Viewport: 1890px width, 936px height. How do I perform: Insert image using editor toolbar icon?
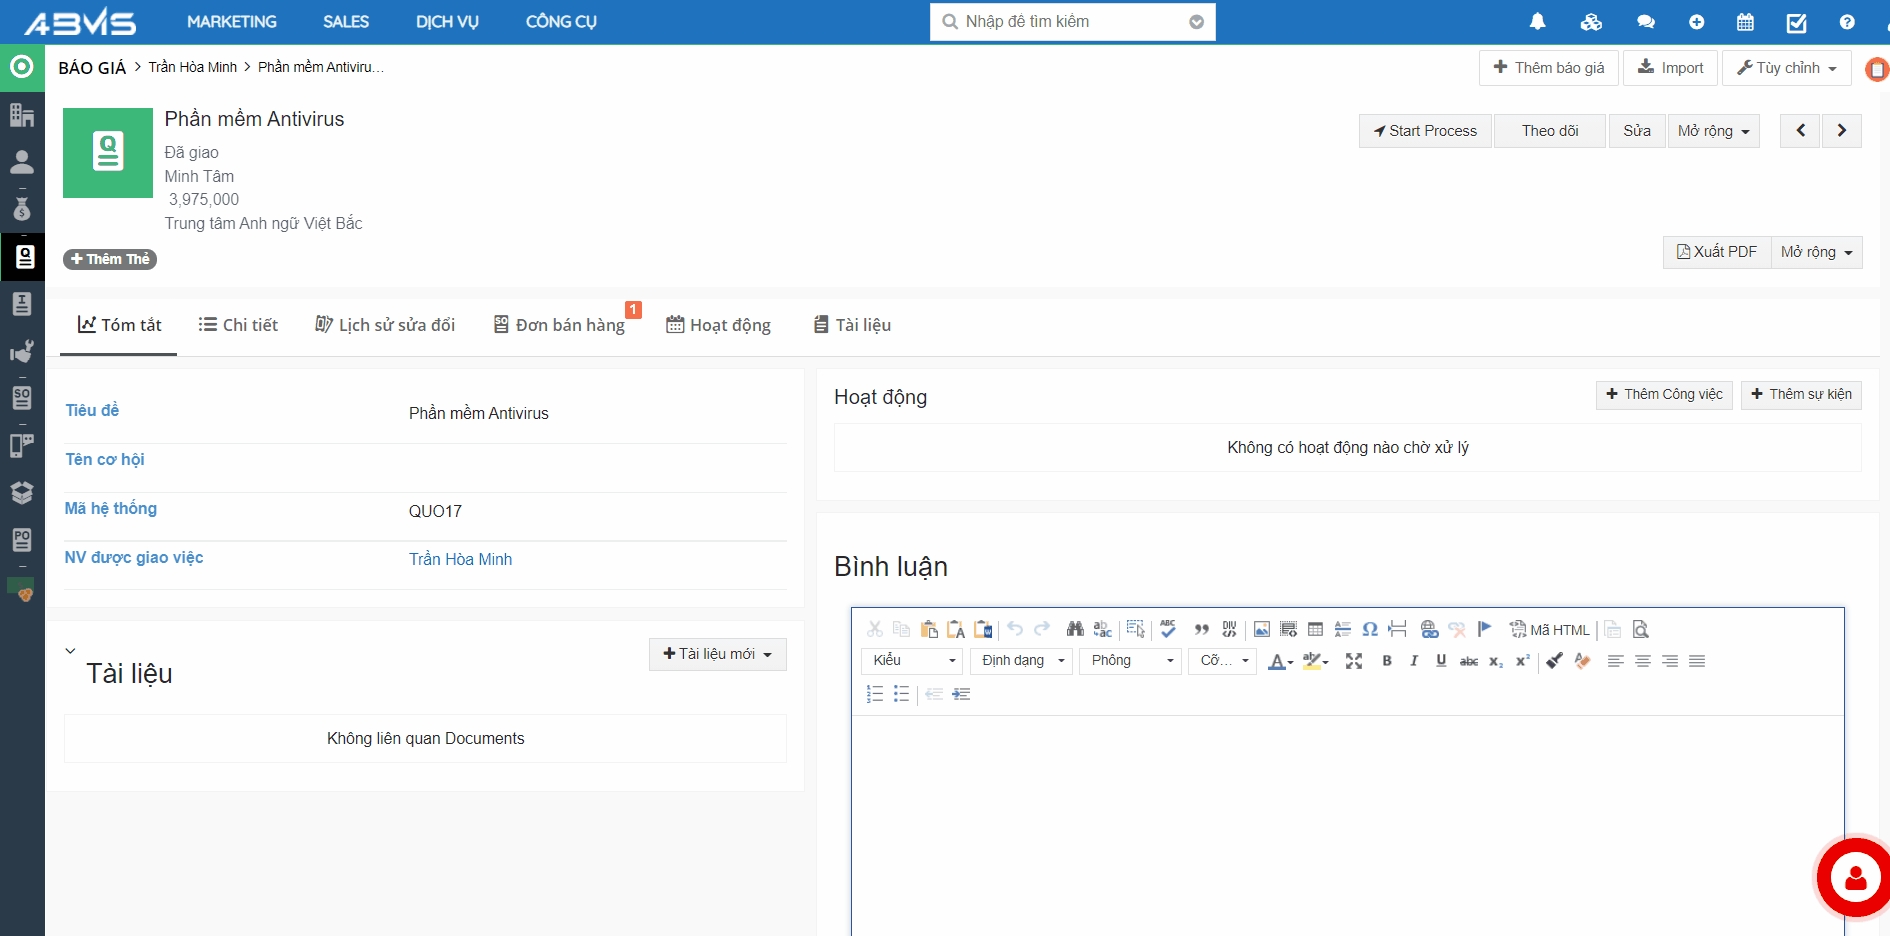1261,629
